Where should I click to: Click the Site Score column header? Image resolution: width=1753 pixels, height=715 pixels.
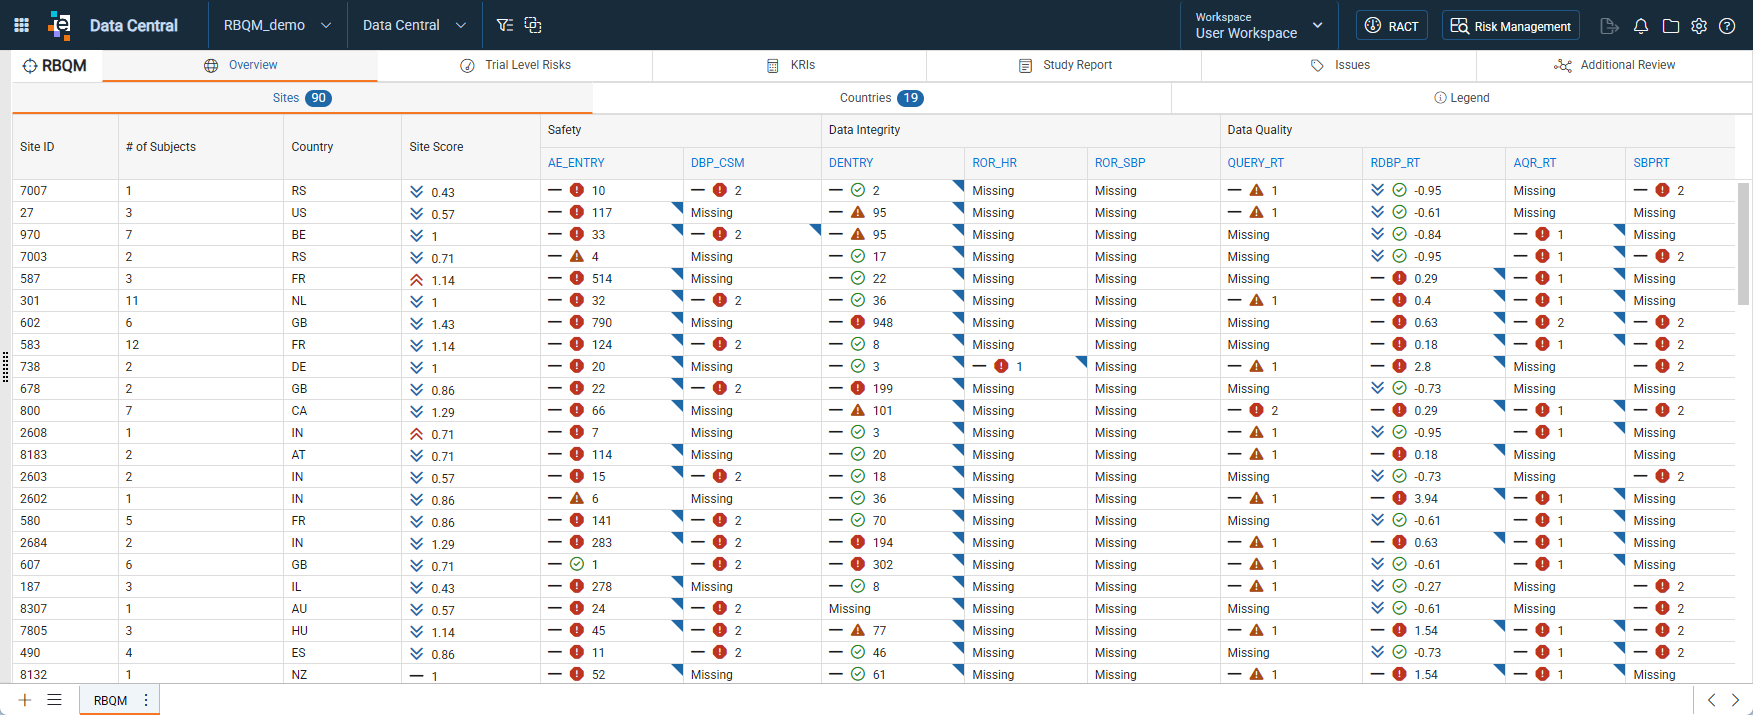pyautogui.click(x=470, y=147)
